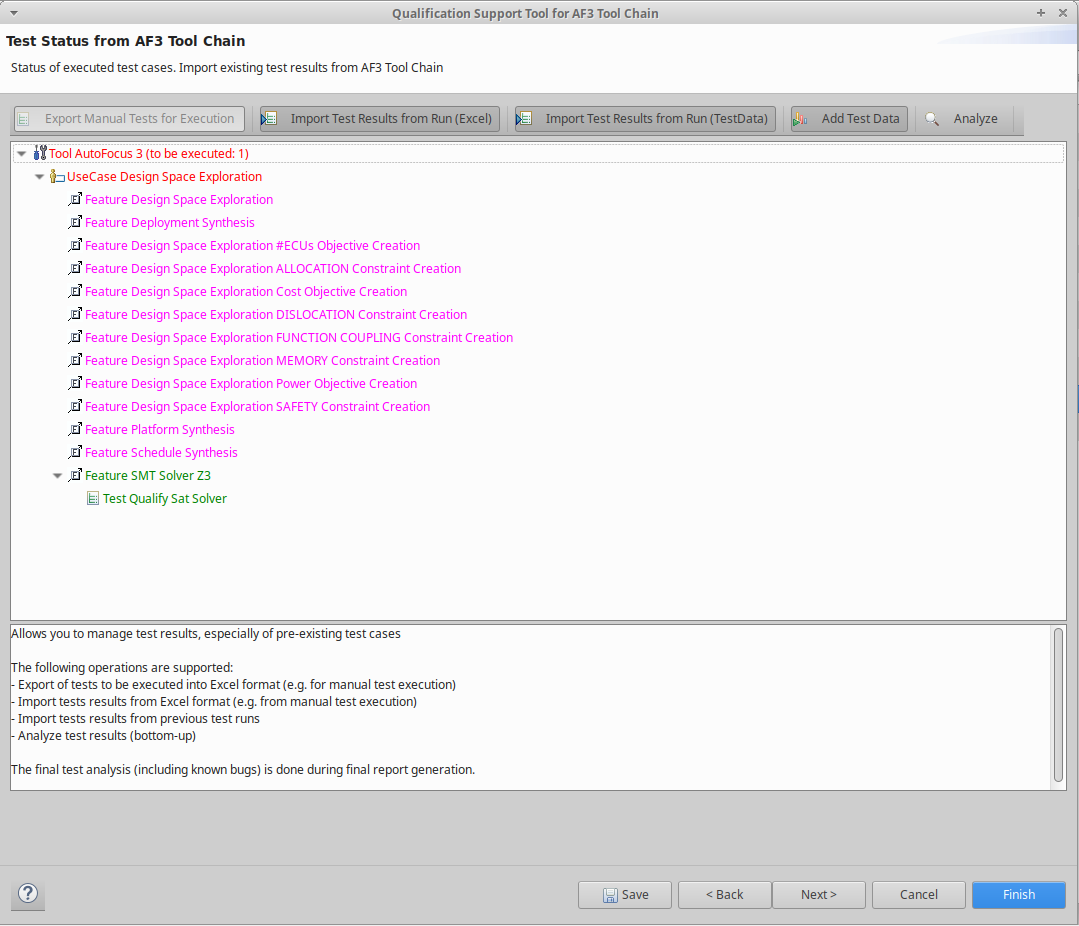Click the floppy disk icon on Save

point(610,895)
